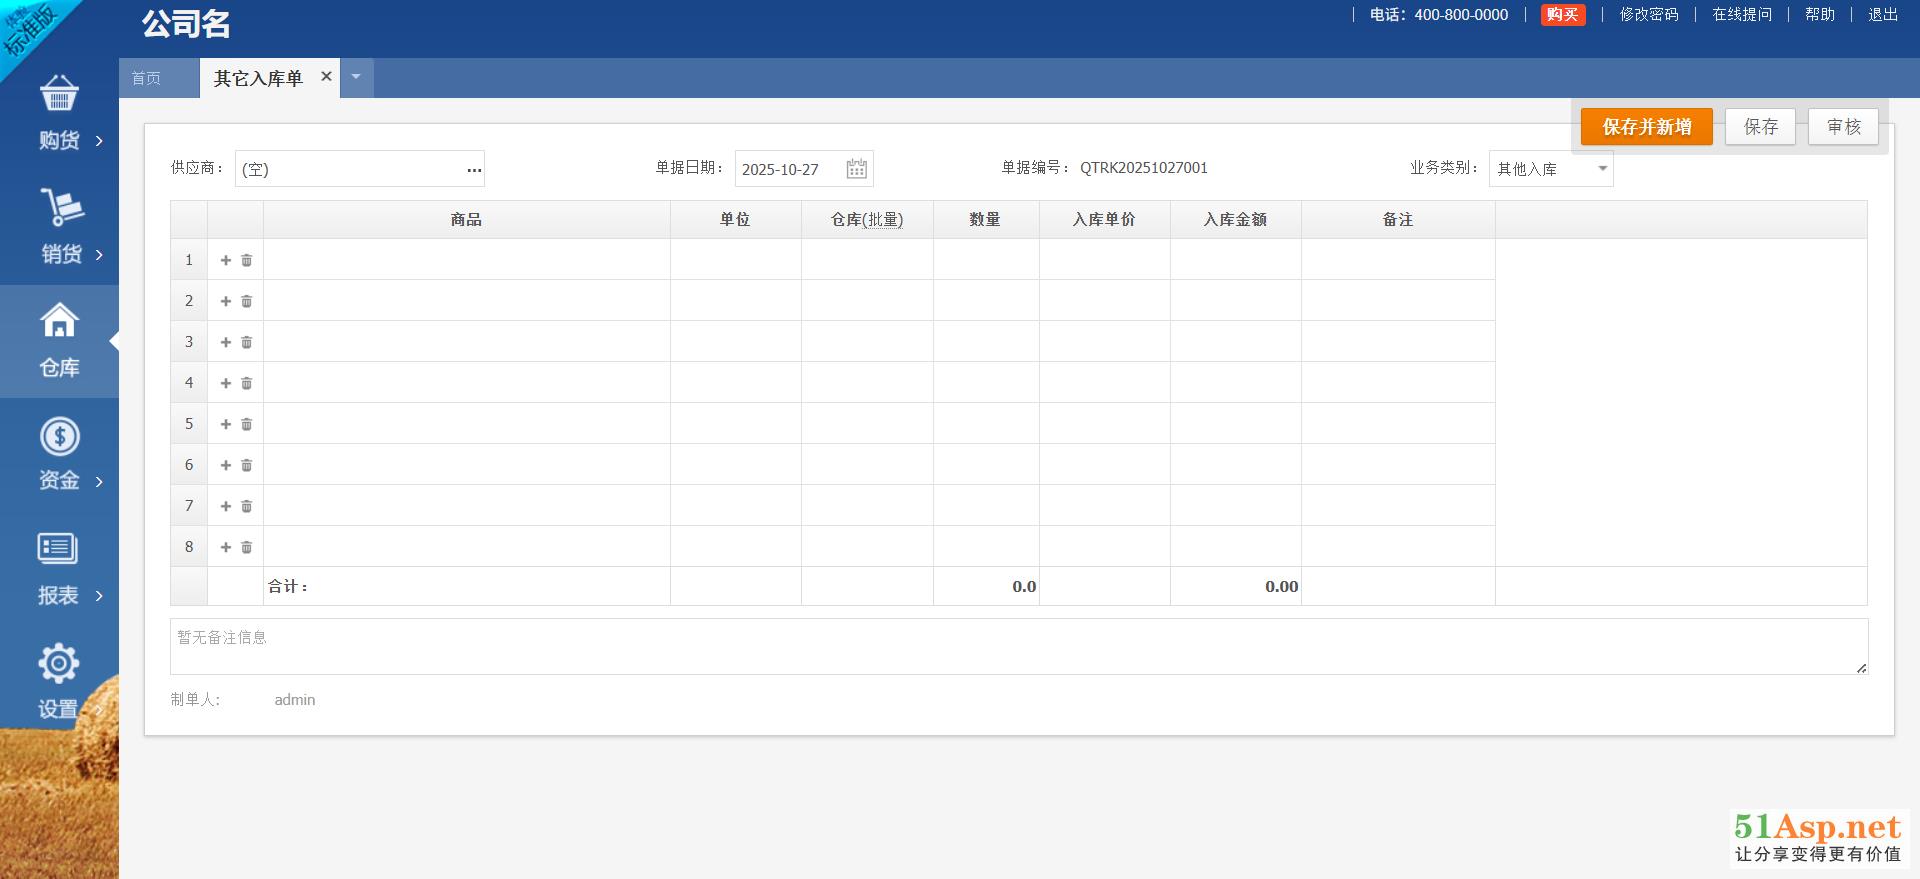The image size is (1920, 879).
Task: Add a row using plus icon in row 1
Action: tap(226, 260)
